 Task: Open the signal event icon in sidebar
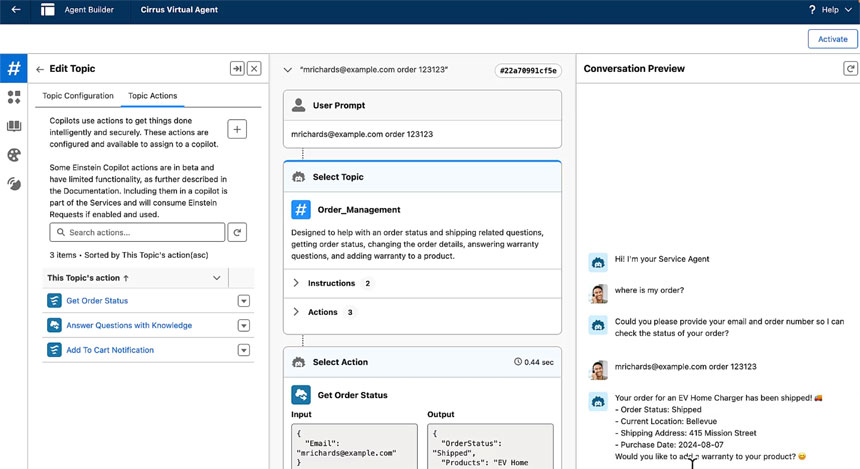[14, 184]
